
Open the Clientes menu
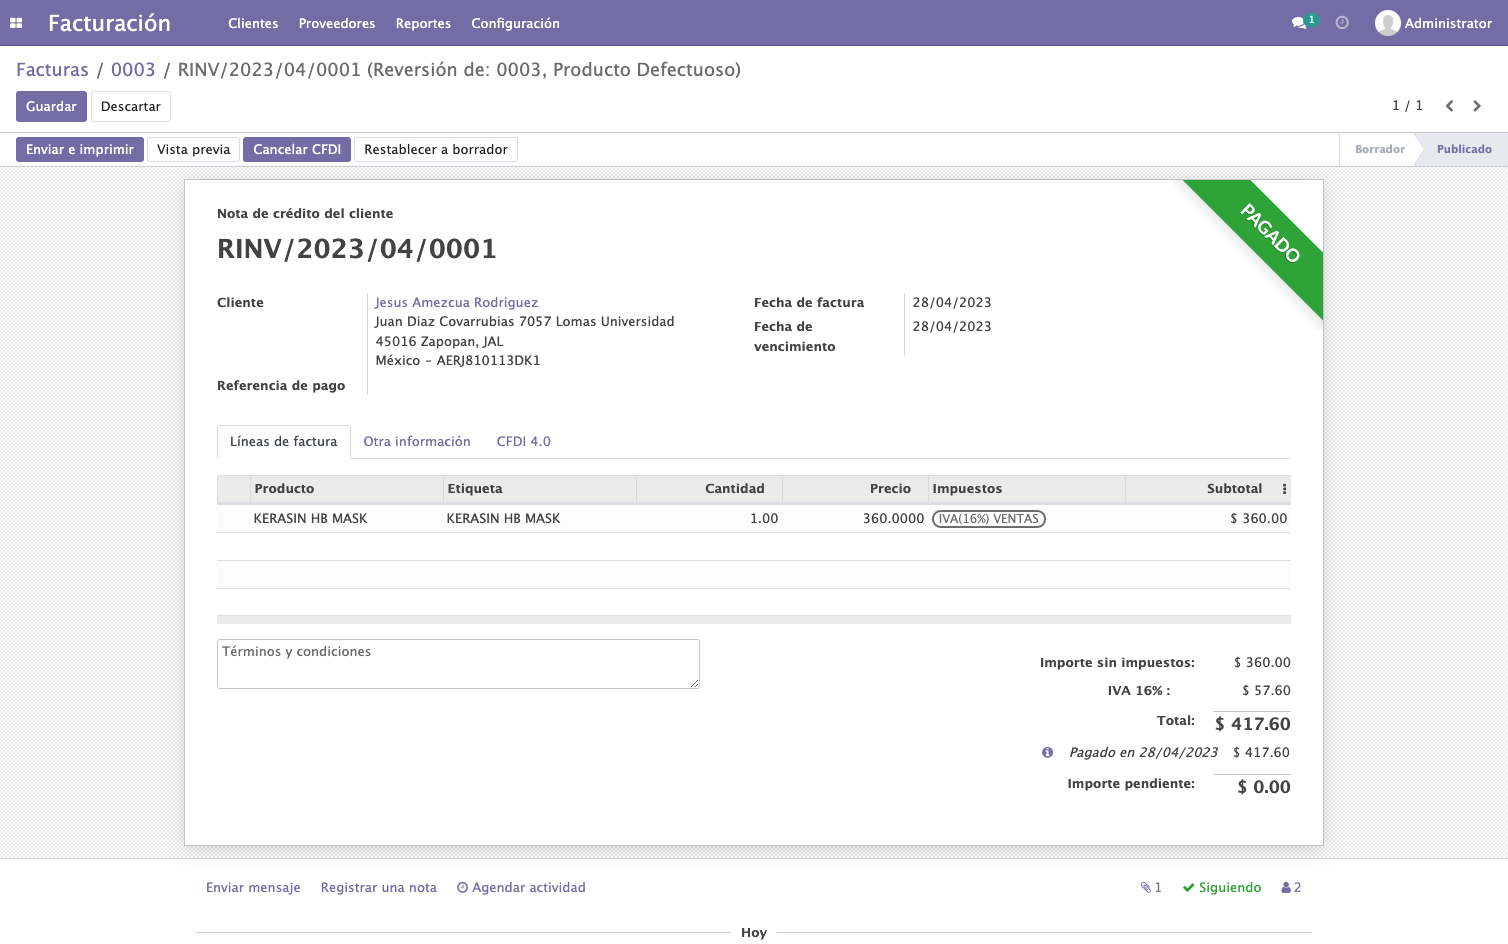tap(253, 23)
